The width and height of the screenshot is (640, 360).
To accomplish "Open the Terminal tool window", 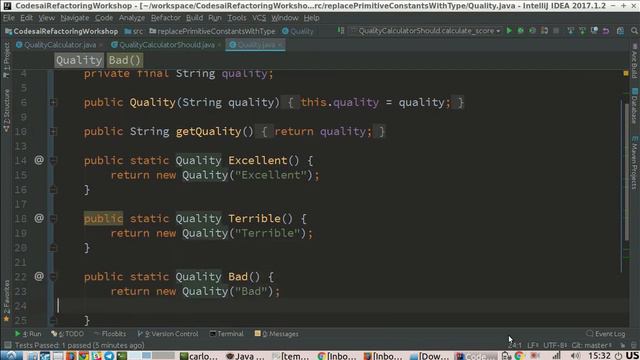I will [x=227, y=334].
